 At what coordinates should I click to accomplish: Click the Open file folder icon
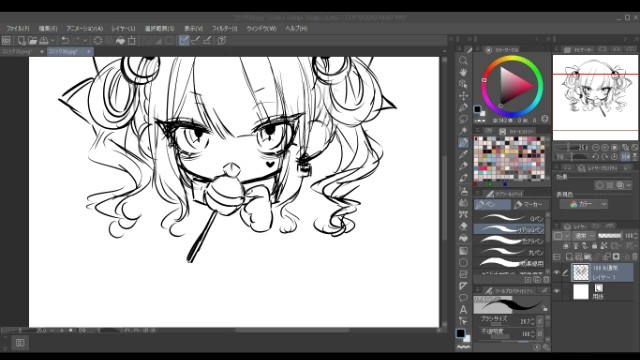[33, 40]
